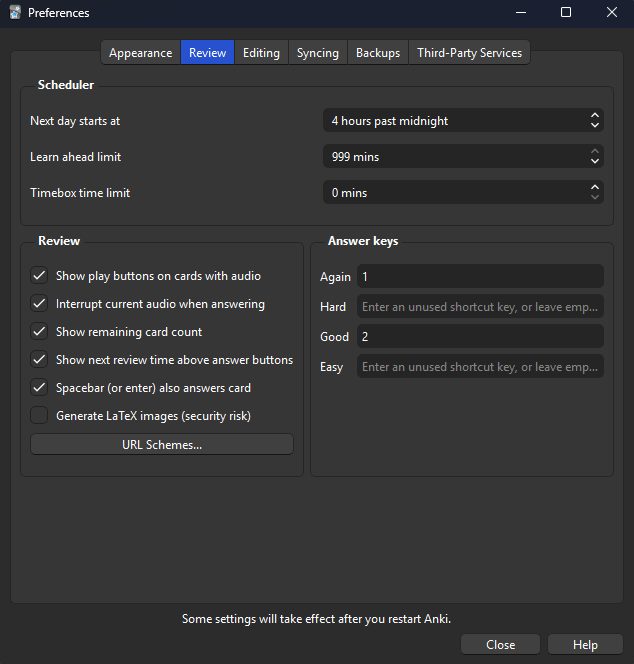Uncheck Spacebar (or enter) also answers card
634x664 pixels.
39,387
